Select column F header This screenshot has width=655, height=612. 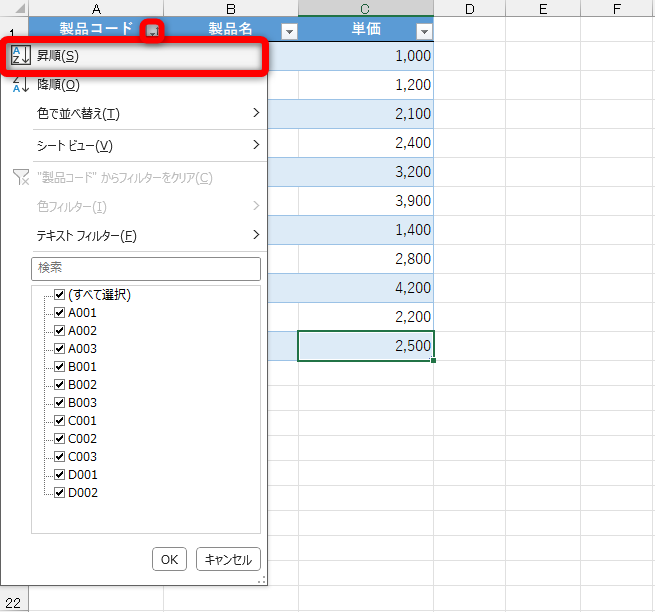pos(617,8)
